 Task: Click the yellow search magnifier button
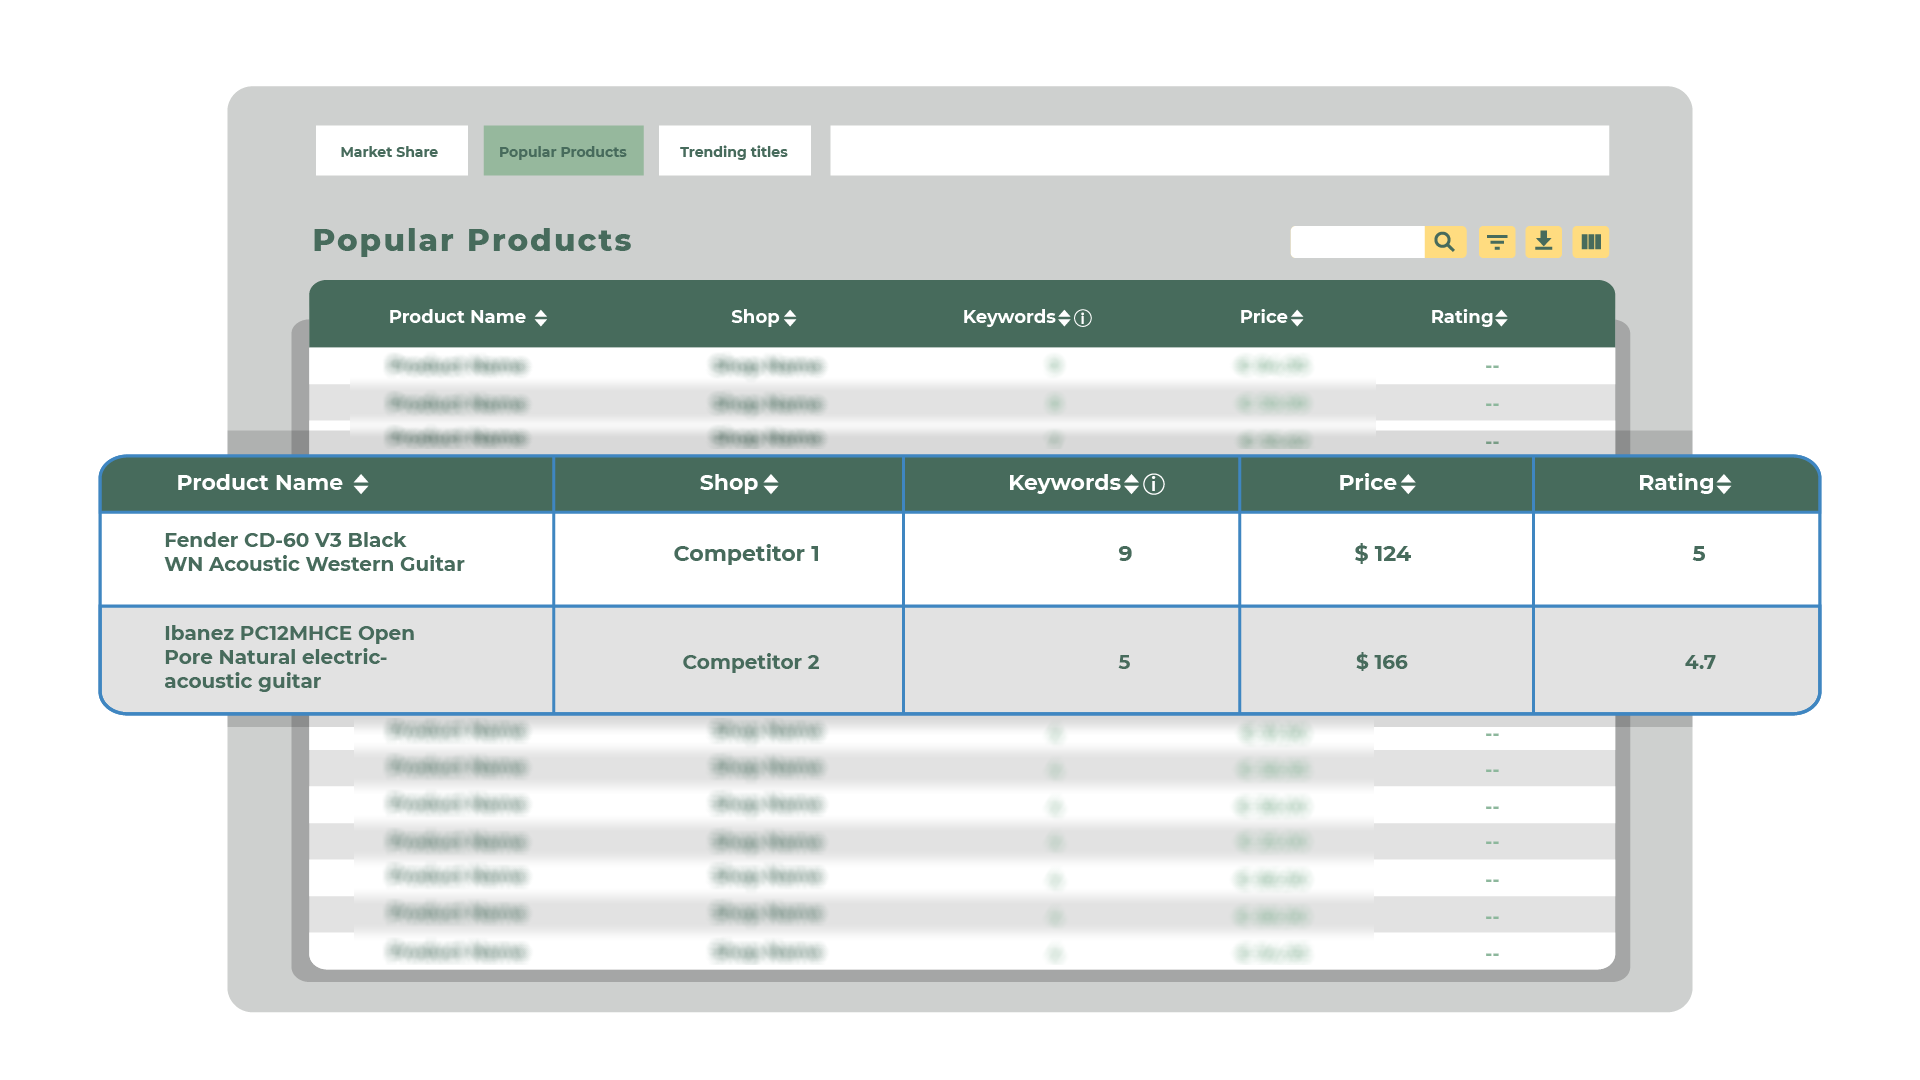1445,242
